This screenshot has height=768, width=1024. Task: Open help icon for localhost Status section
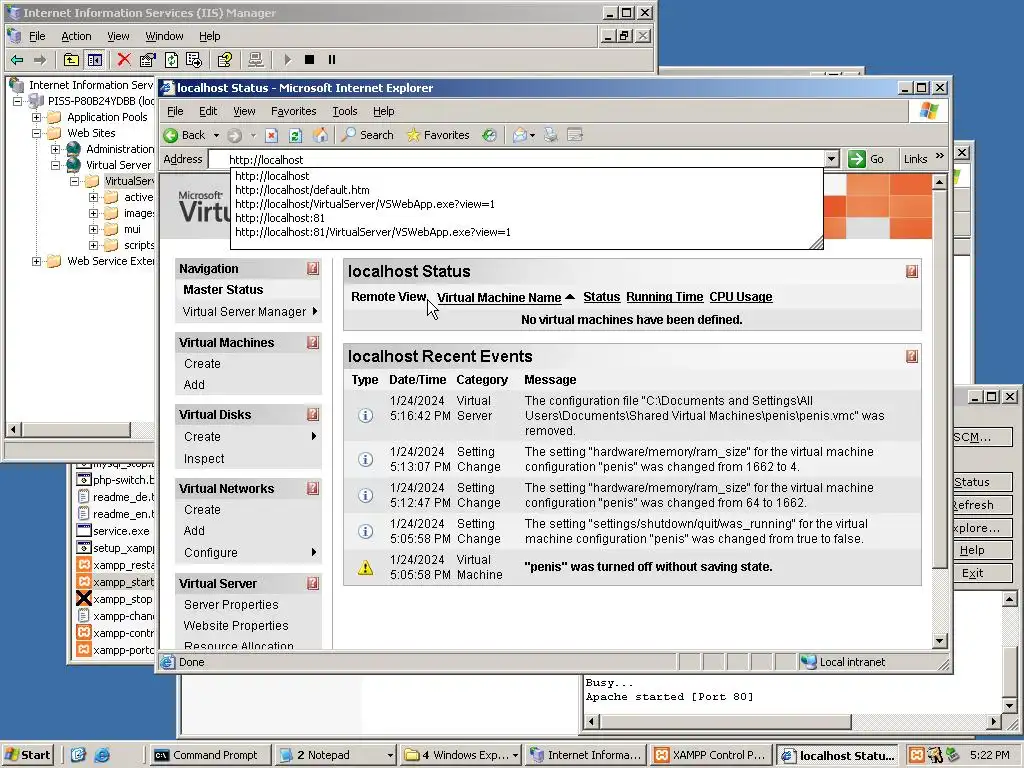click(912, 271)
